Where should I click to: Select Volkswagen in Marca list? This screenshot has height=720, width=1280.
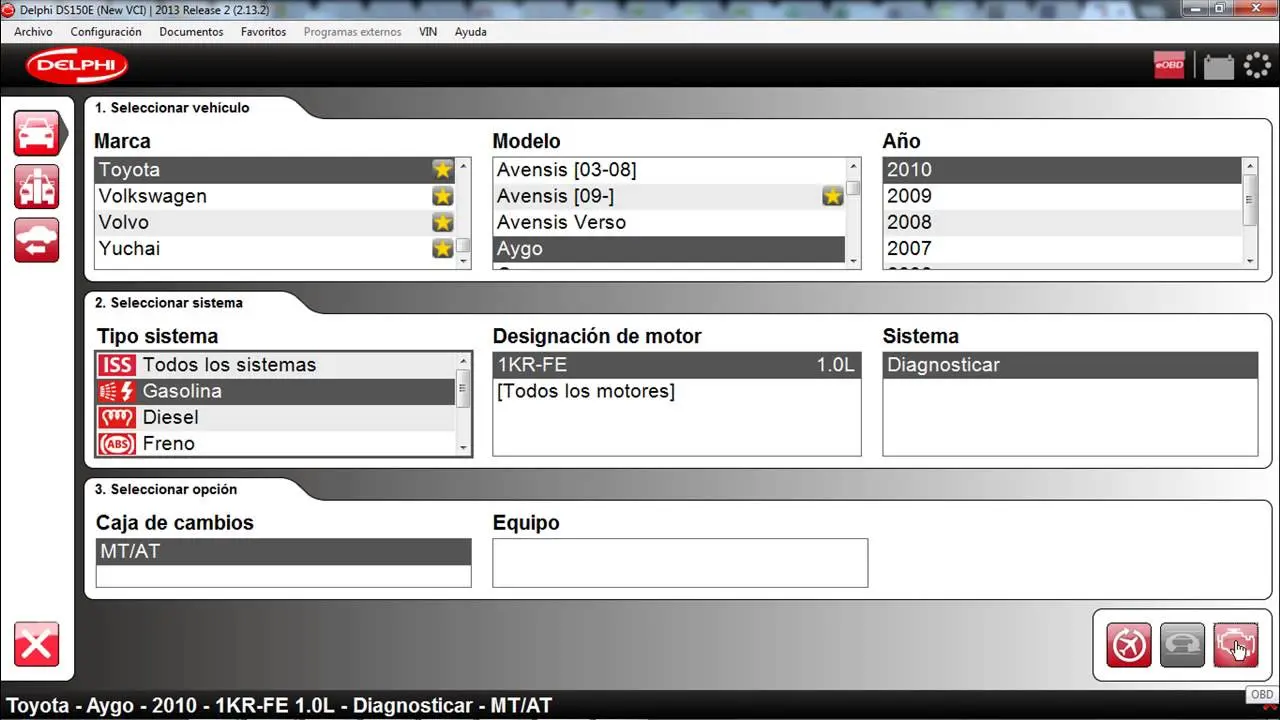[275, 196]
